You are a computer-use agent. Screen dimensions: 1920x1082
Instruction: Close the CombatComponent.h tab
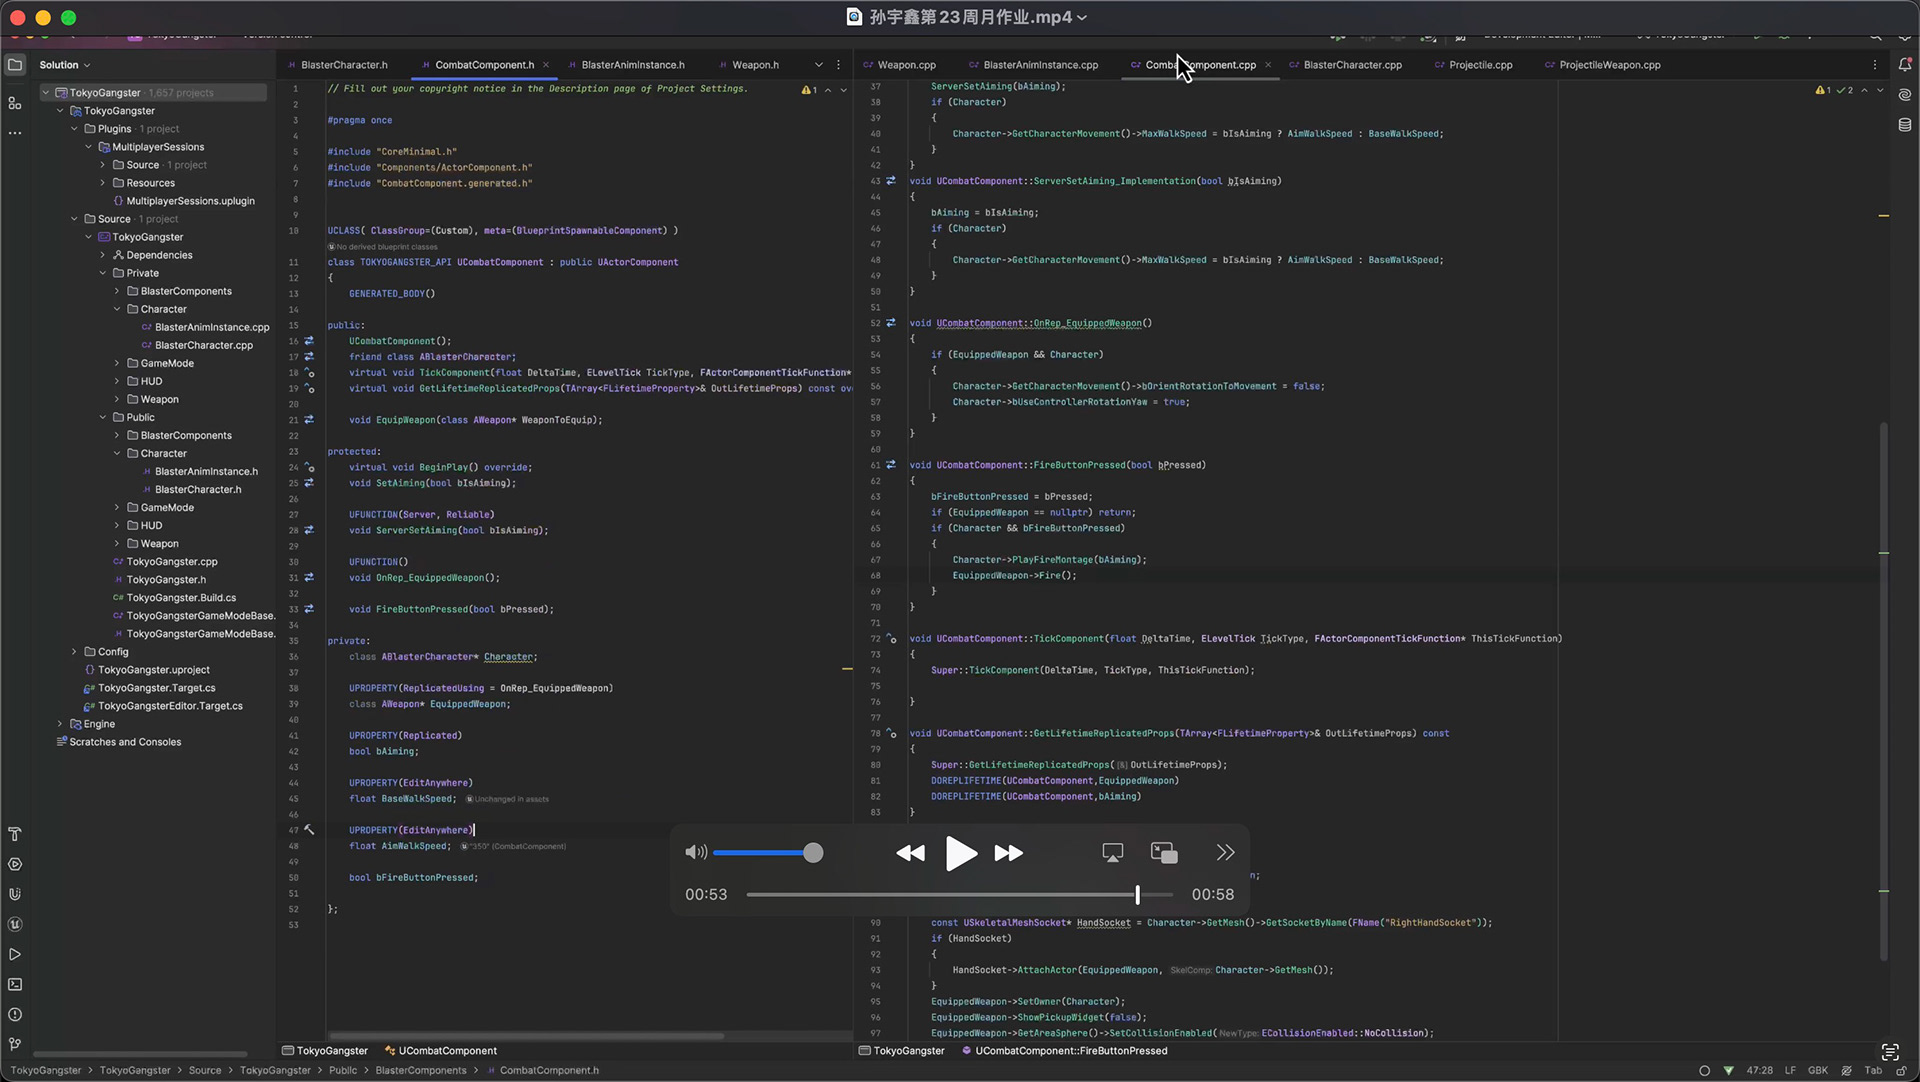[x=546, y=65]
